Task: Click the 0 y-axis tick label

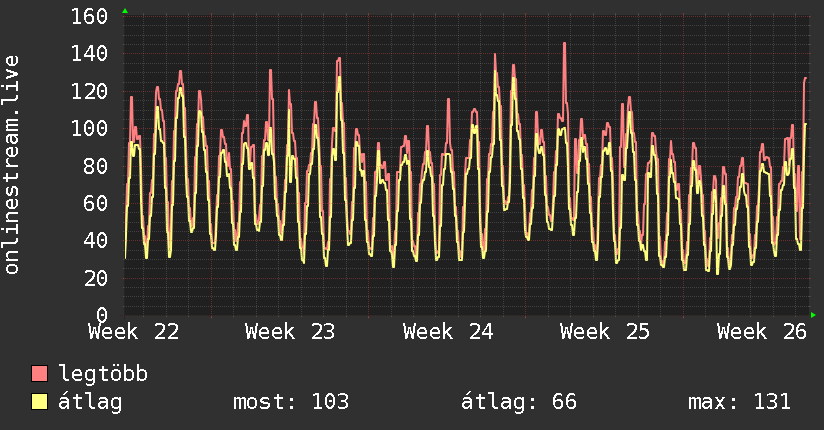Action: [x=102, y=315]
